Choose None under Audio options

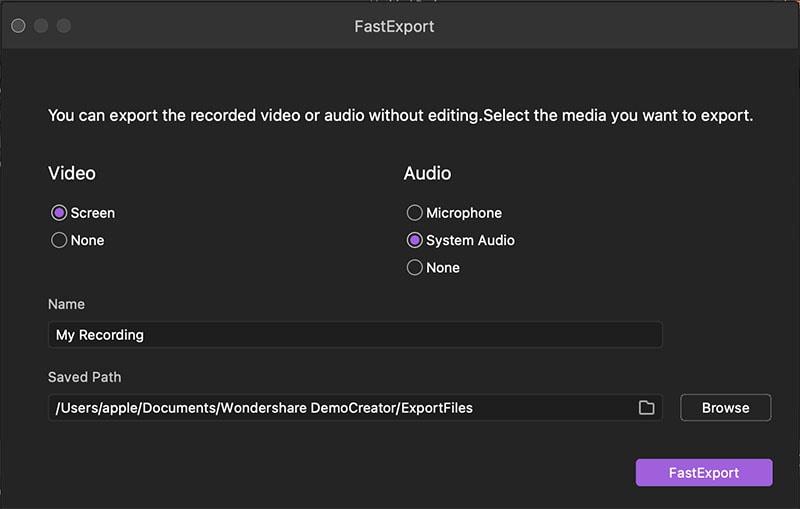[x=414, y=267]
